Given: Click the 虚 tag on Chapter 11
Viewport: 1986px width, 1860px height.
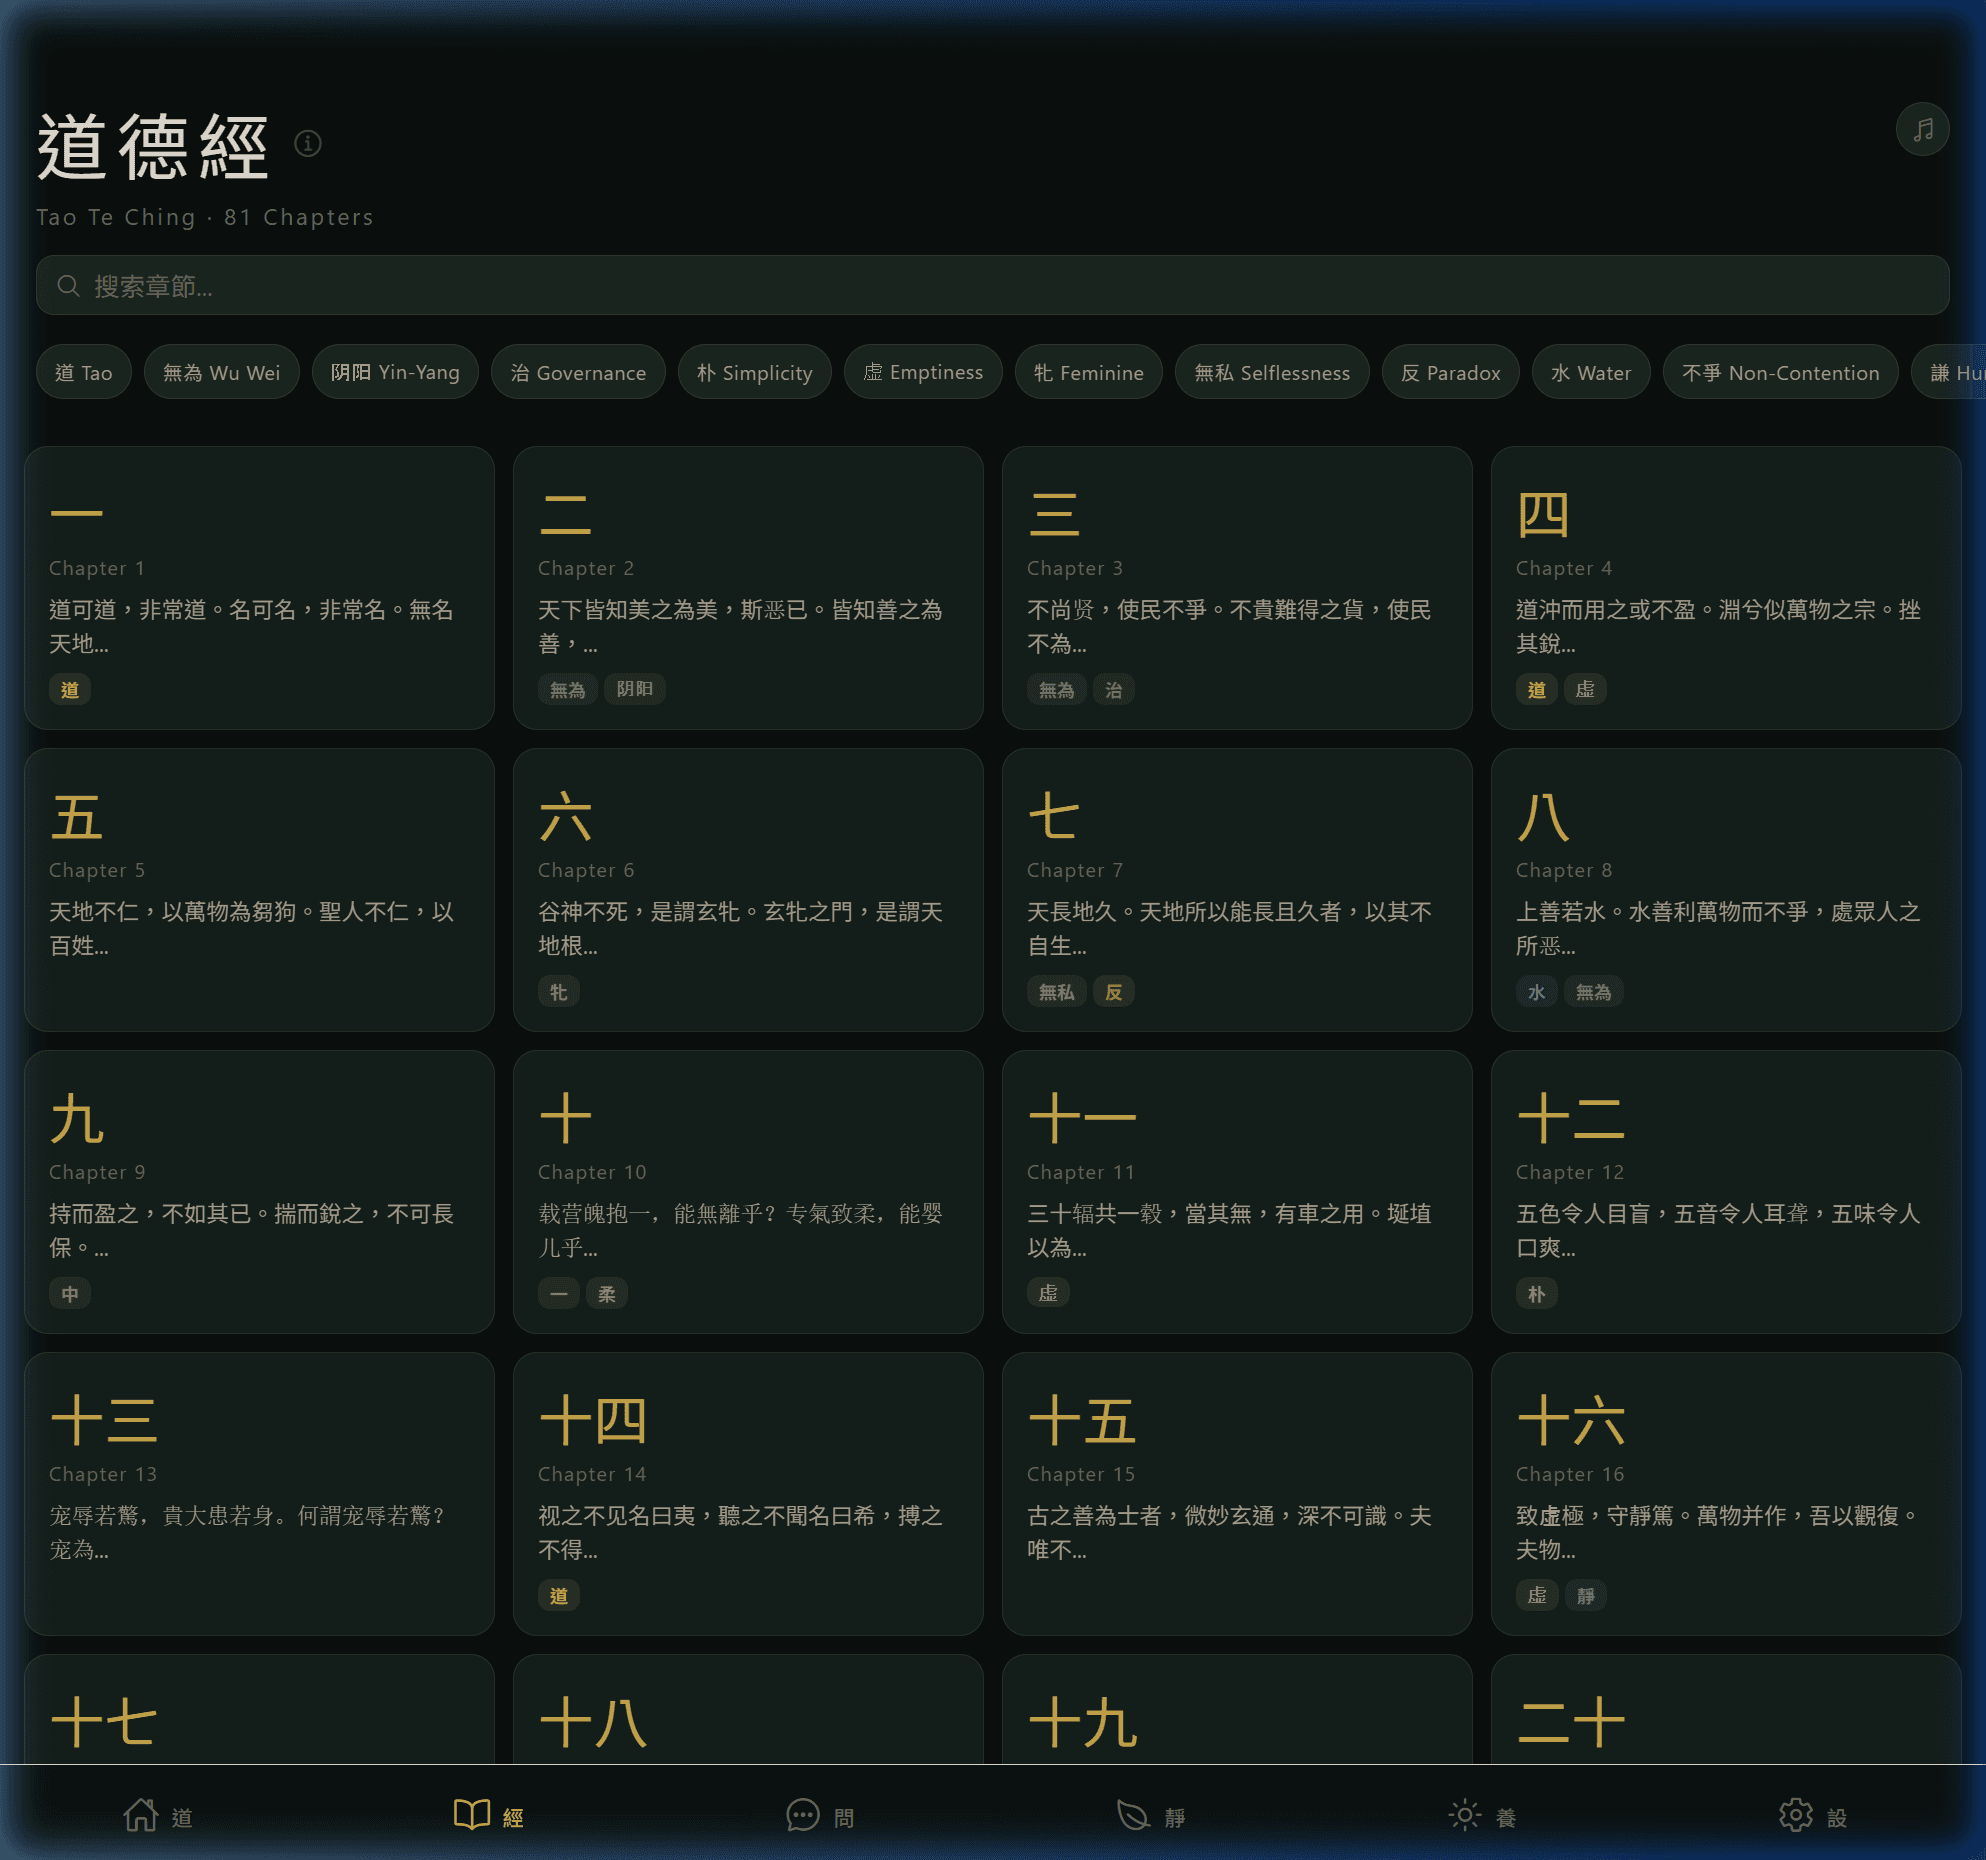Looking at the screenshot, I should point(1048,1294).
